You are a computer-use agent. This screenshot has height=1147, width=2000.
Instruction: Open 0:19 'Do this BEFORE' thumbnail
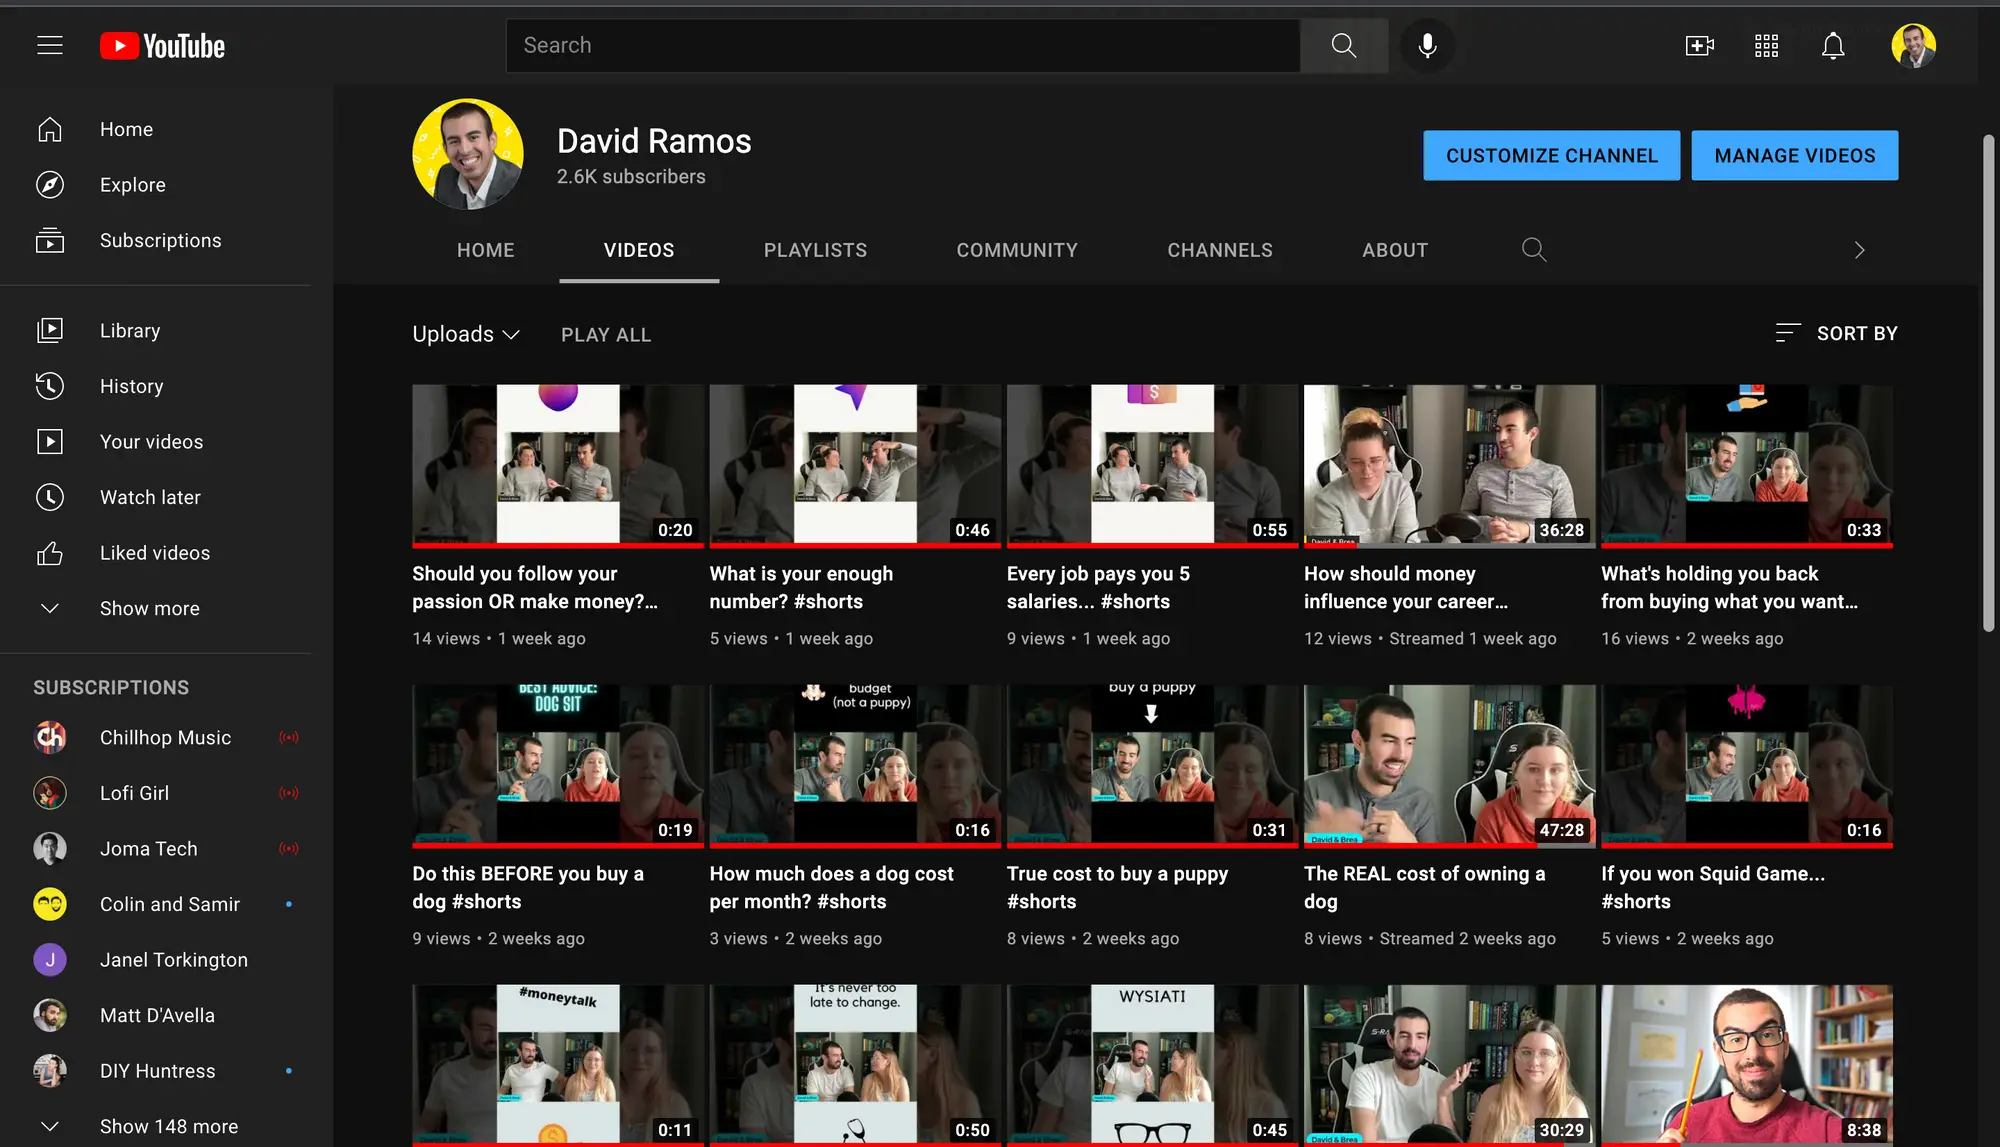point(557,765)
